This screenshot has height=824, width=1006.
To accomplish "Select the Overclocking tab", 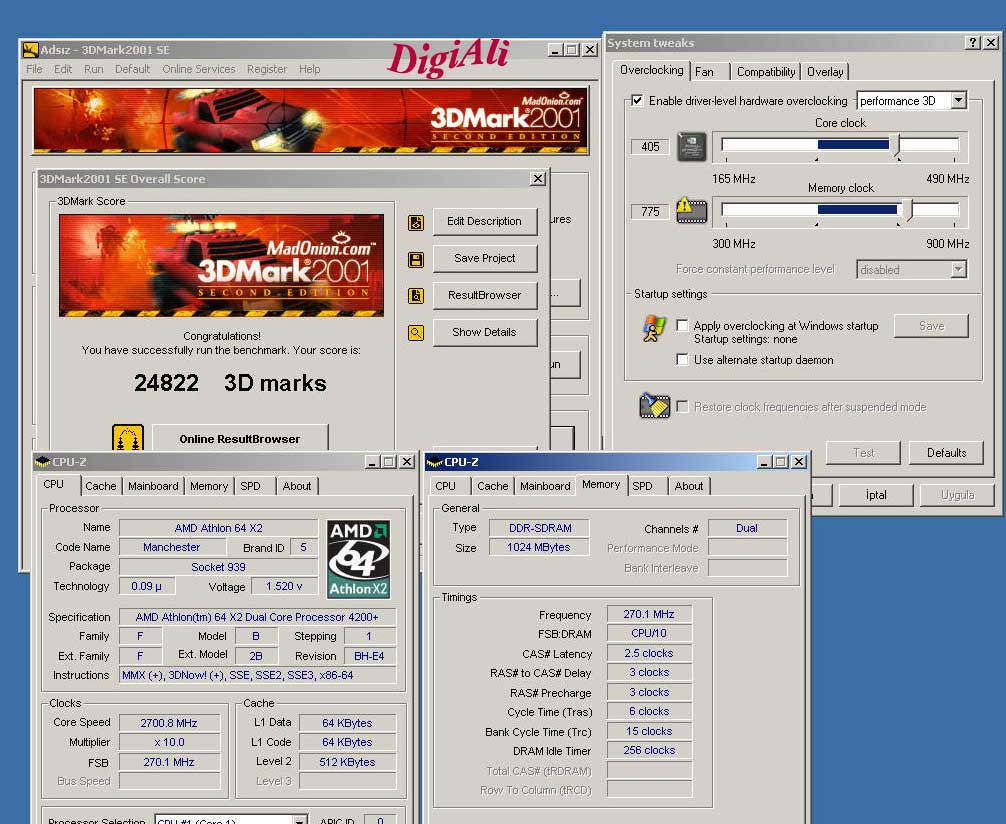I will pos(651,70).
